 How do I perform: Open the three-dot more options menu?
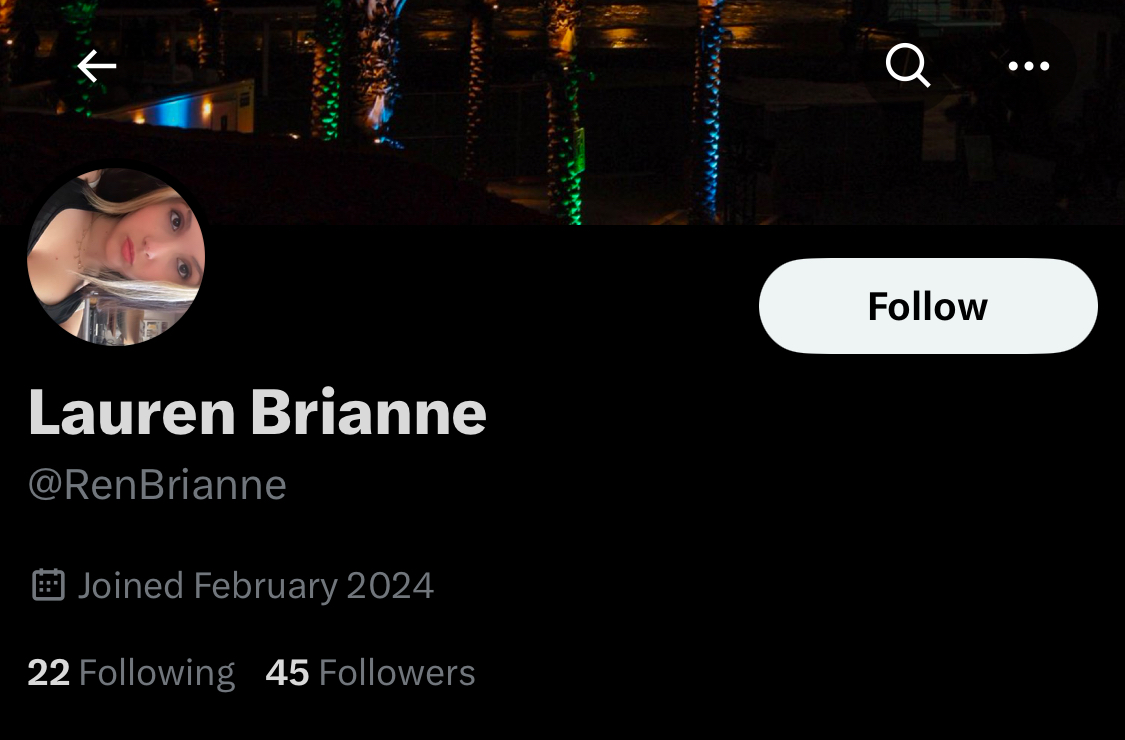click(x=1028, y=66)
